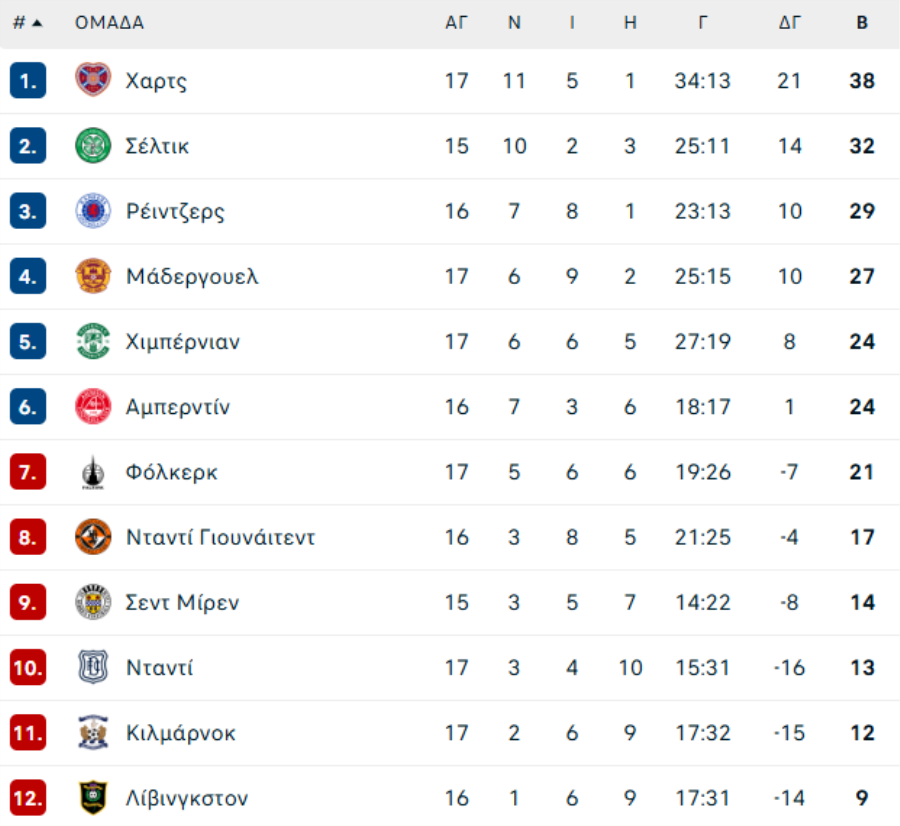The height and width of the screenshot is (826, 900).
Task: Open the Νταντί team name link
Action: coord(160,668)
